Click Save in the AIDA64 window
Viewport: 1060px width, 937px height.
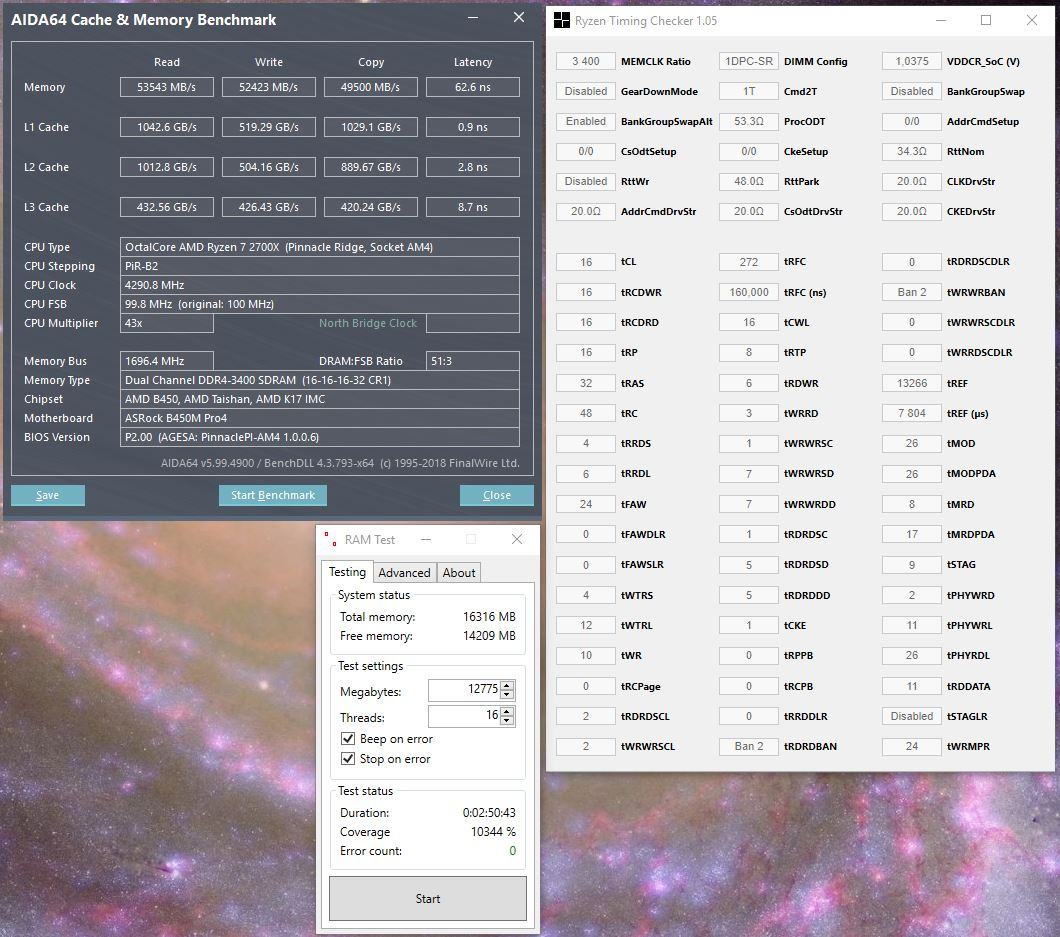pos(47,495)
